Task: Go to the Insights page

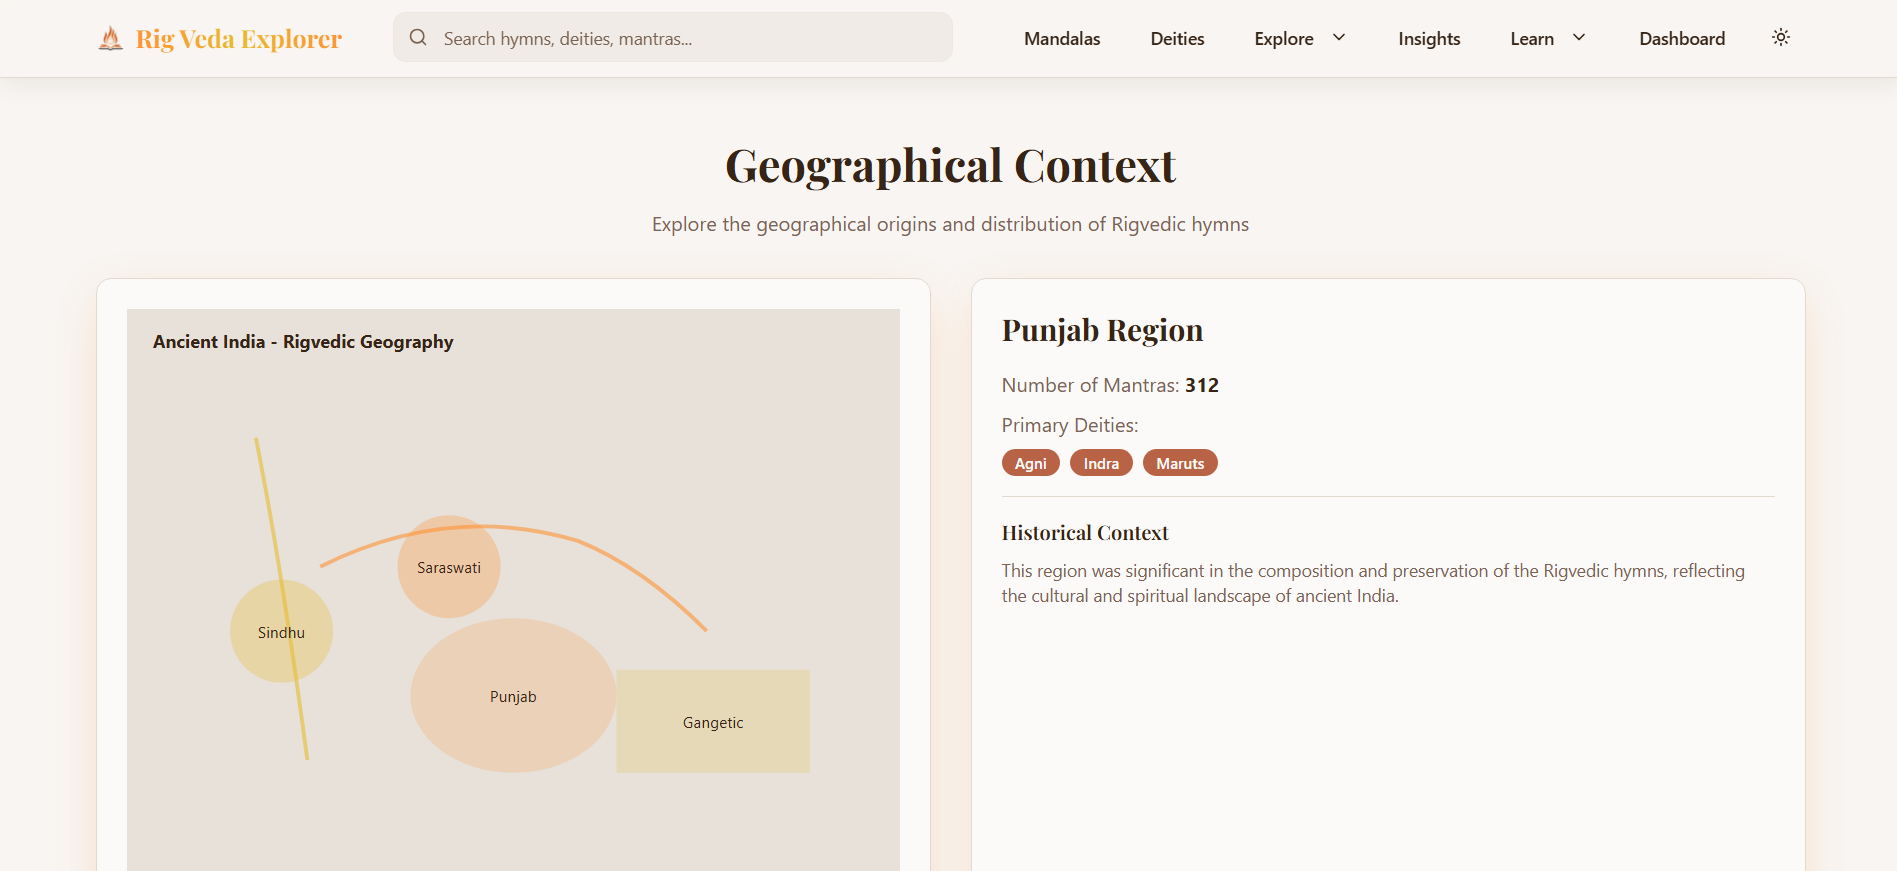Action: point(1428,39)
